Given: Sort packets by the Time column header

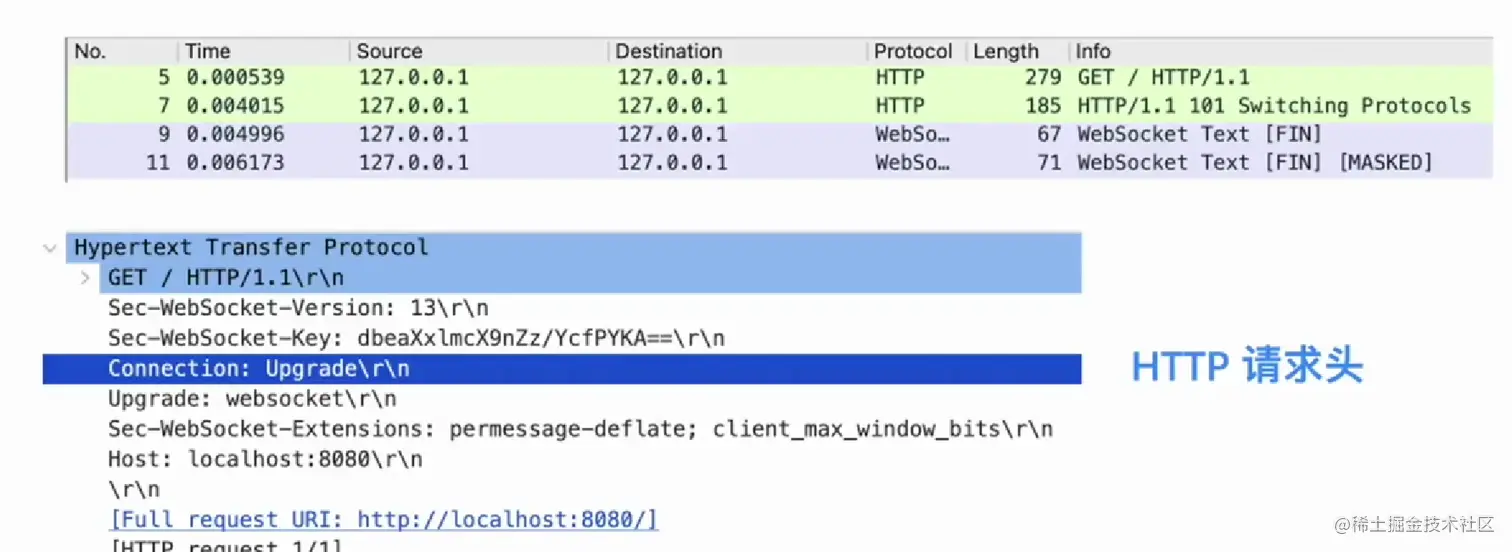Looking at the screenshot, I should tap(264, 51).
